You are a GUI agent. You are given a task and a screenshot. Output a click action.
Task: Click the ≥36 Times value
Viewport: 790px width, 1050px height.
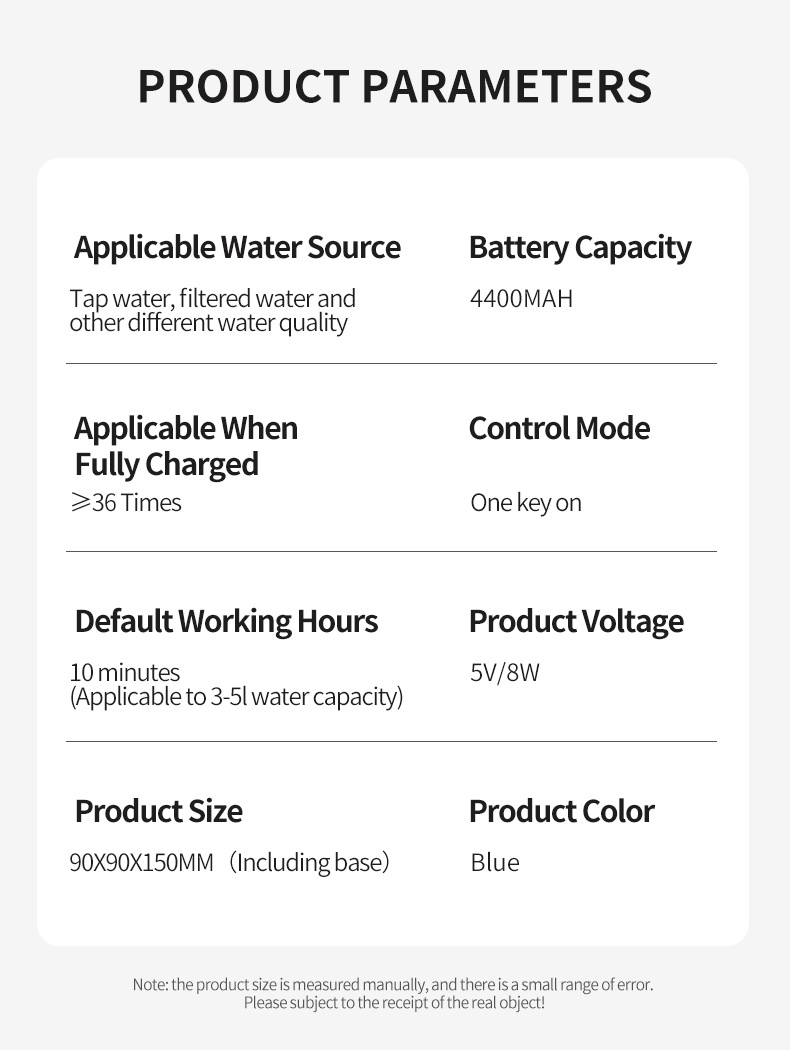pos(126,503)
